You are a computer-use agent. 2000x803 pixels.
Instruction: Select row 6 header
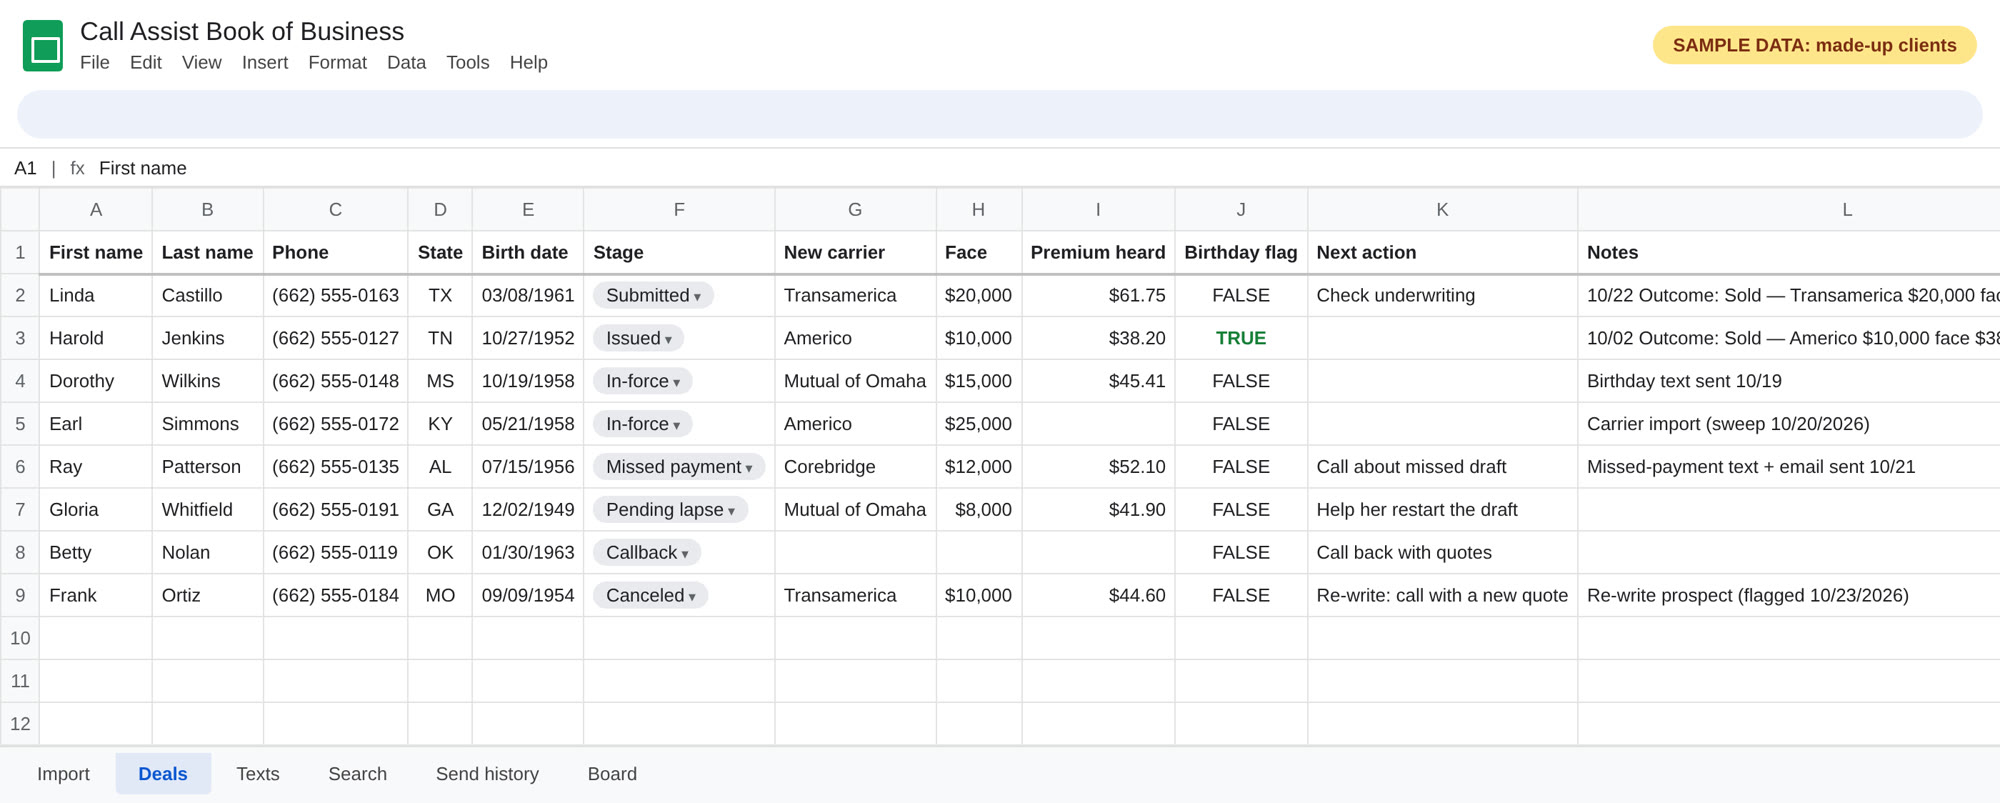point(20,467)
